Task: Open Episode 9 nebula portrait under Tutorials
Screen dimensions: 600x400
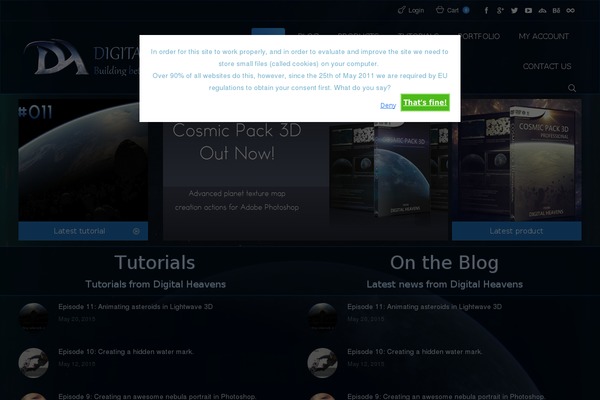Action: click(x=157, y=396)
